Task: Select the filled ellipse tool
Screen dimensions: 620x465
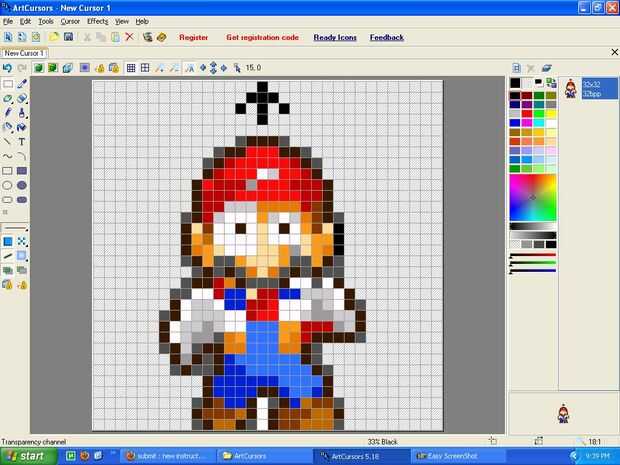Action: click(22, 185)
